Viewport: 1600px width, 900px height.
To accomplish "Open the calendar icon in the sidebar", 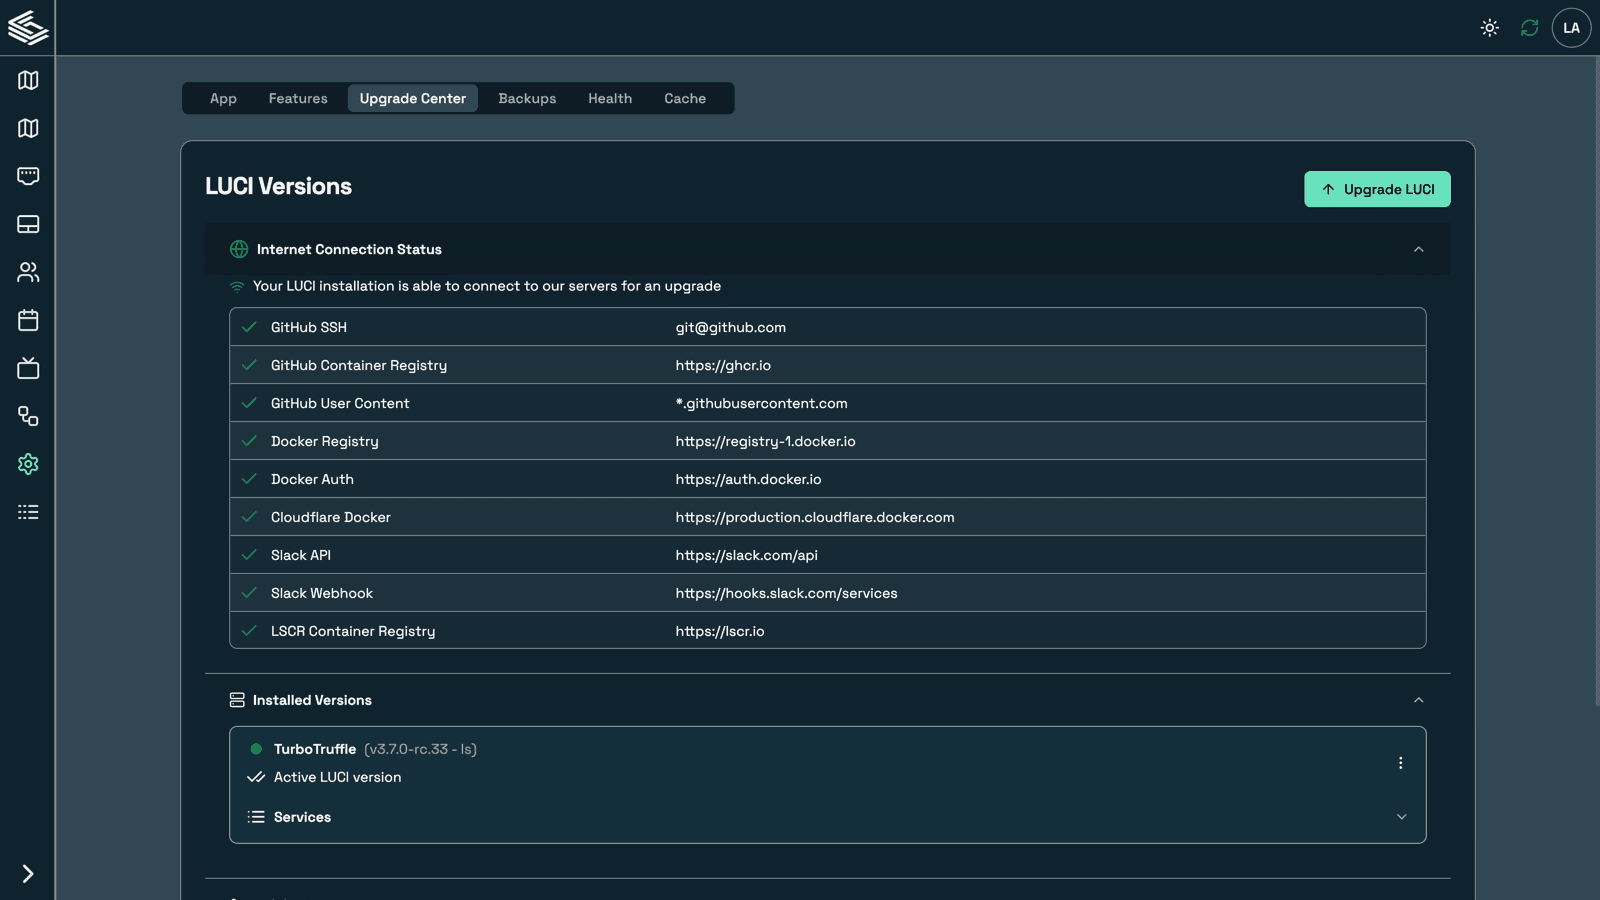I will 28,320.
